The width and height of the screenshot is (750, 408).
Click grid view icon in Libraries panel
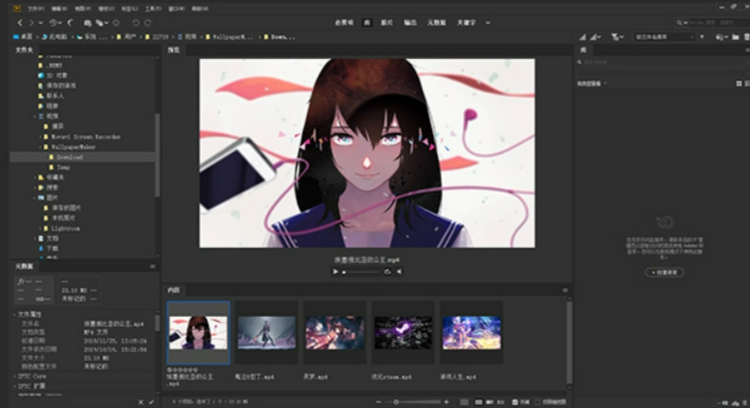[739, 83]
